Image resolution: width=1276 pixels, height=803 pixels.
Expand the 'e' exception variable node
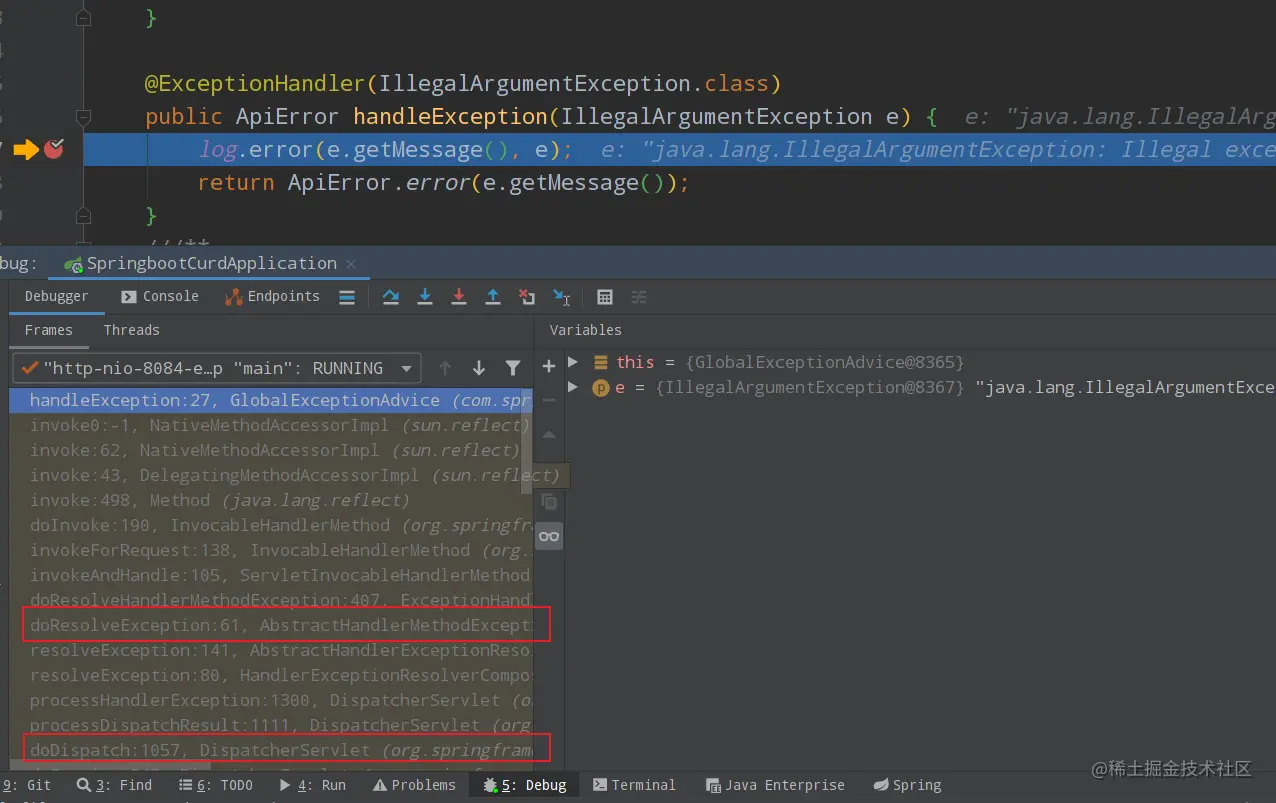click(573, 387)
